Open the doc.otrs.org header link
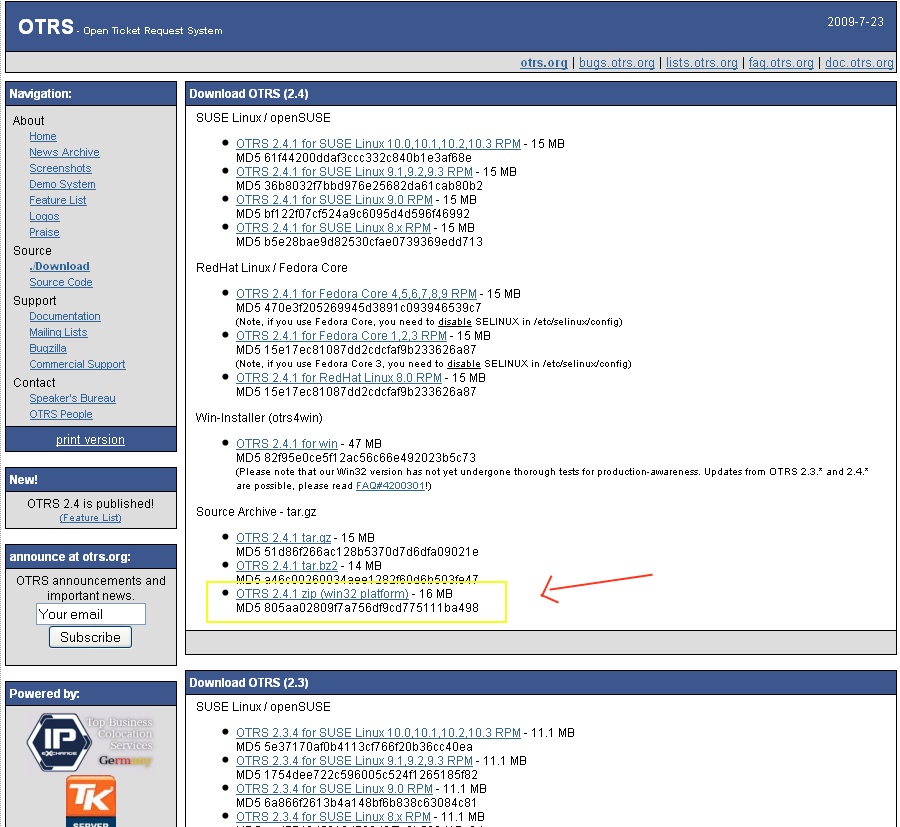900x827 pixels. 859,63
